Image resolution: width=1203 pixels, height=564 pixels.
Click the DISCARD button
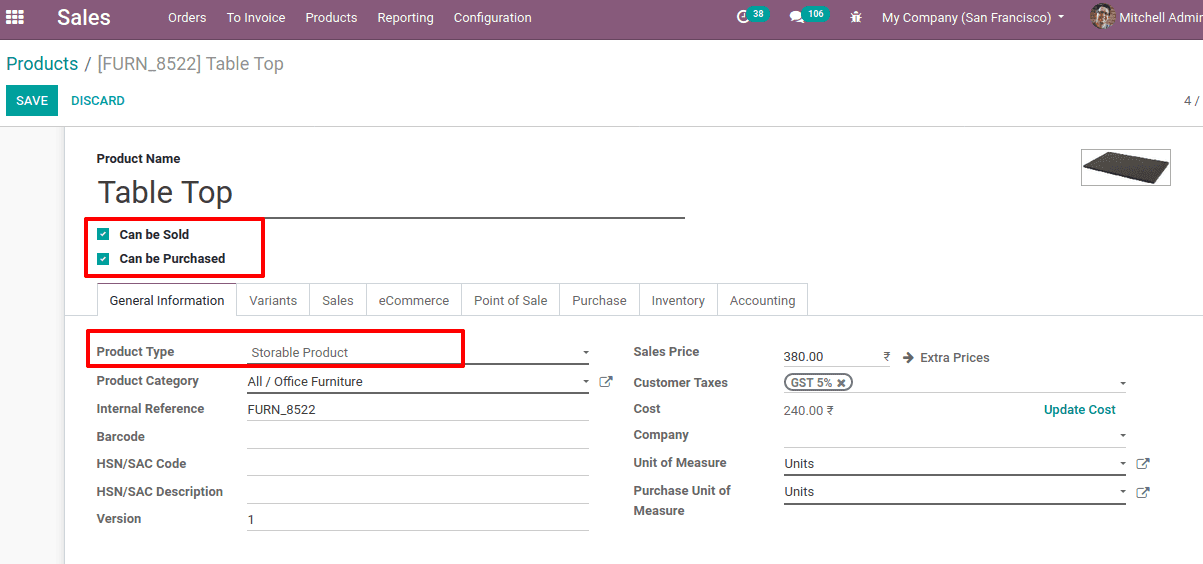pyautogui.click(x=98, y=101)
